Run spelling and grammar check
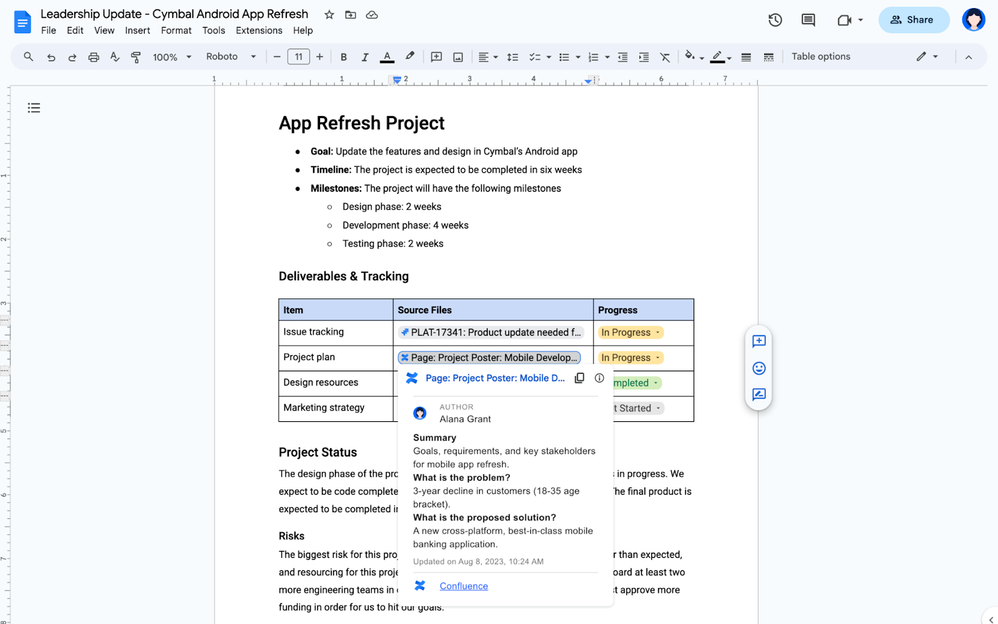 click(115, 57)
